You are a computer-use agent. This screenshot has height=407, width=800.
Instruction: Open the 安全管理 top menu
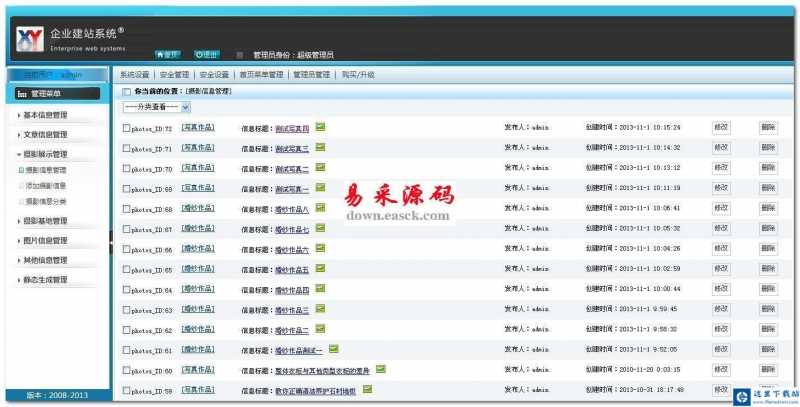pyautogui.click(x=174, y=75)
